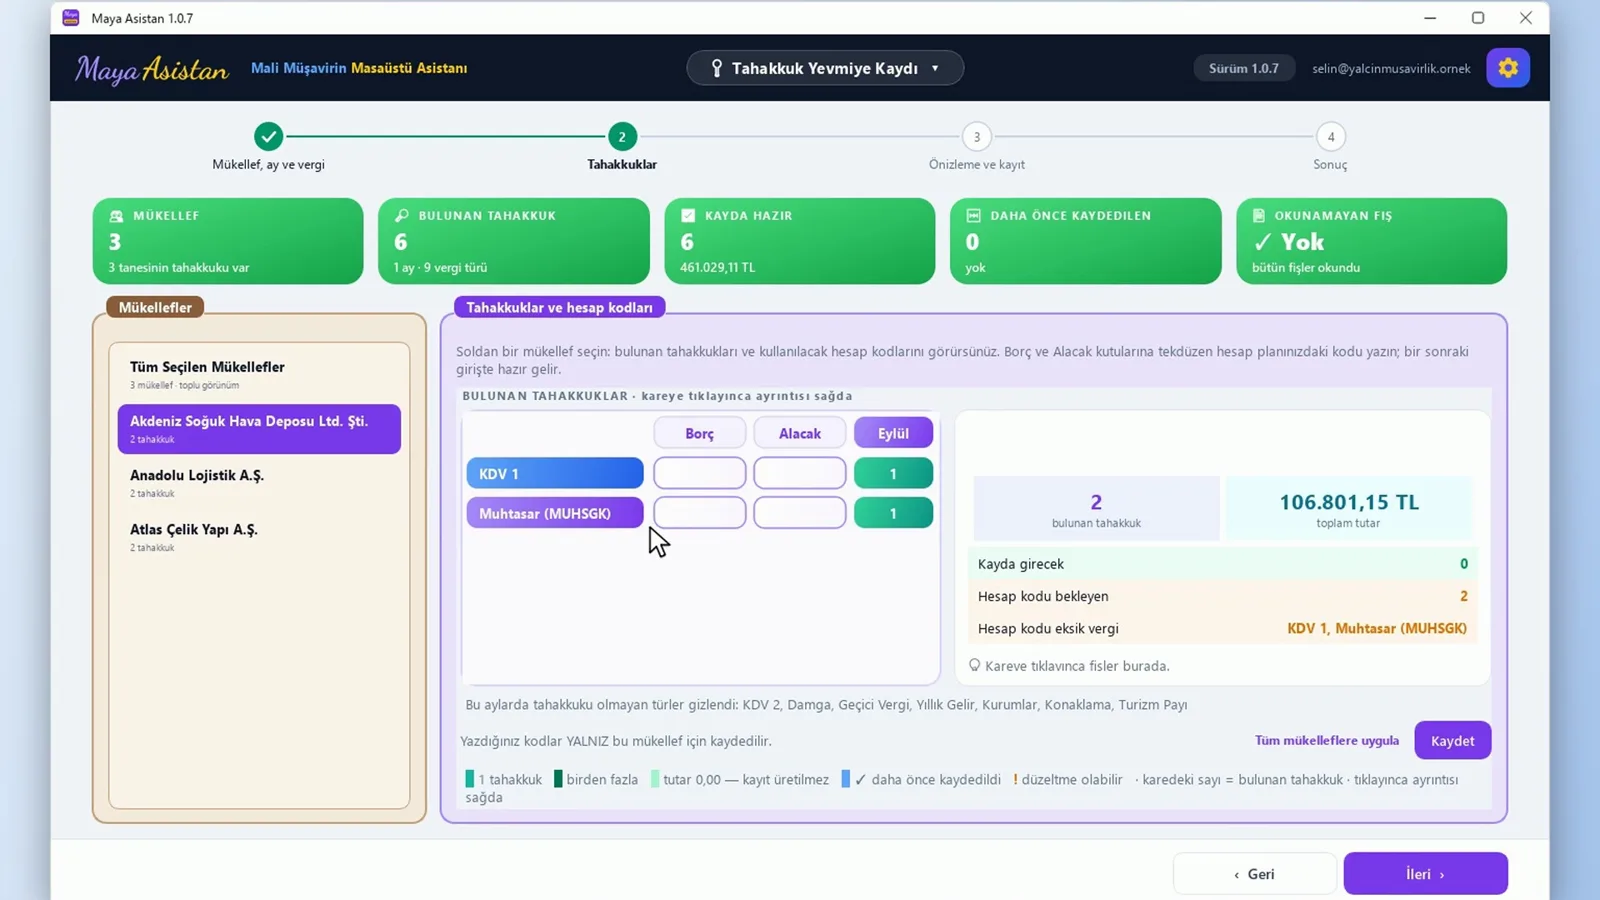The width and height of the screenshot is (1600, 900).
Task: Click the Hesap kodu bekleyen row
Action: 1222,596
